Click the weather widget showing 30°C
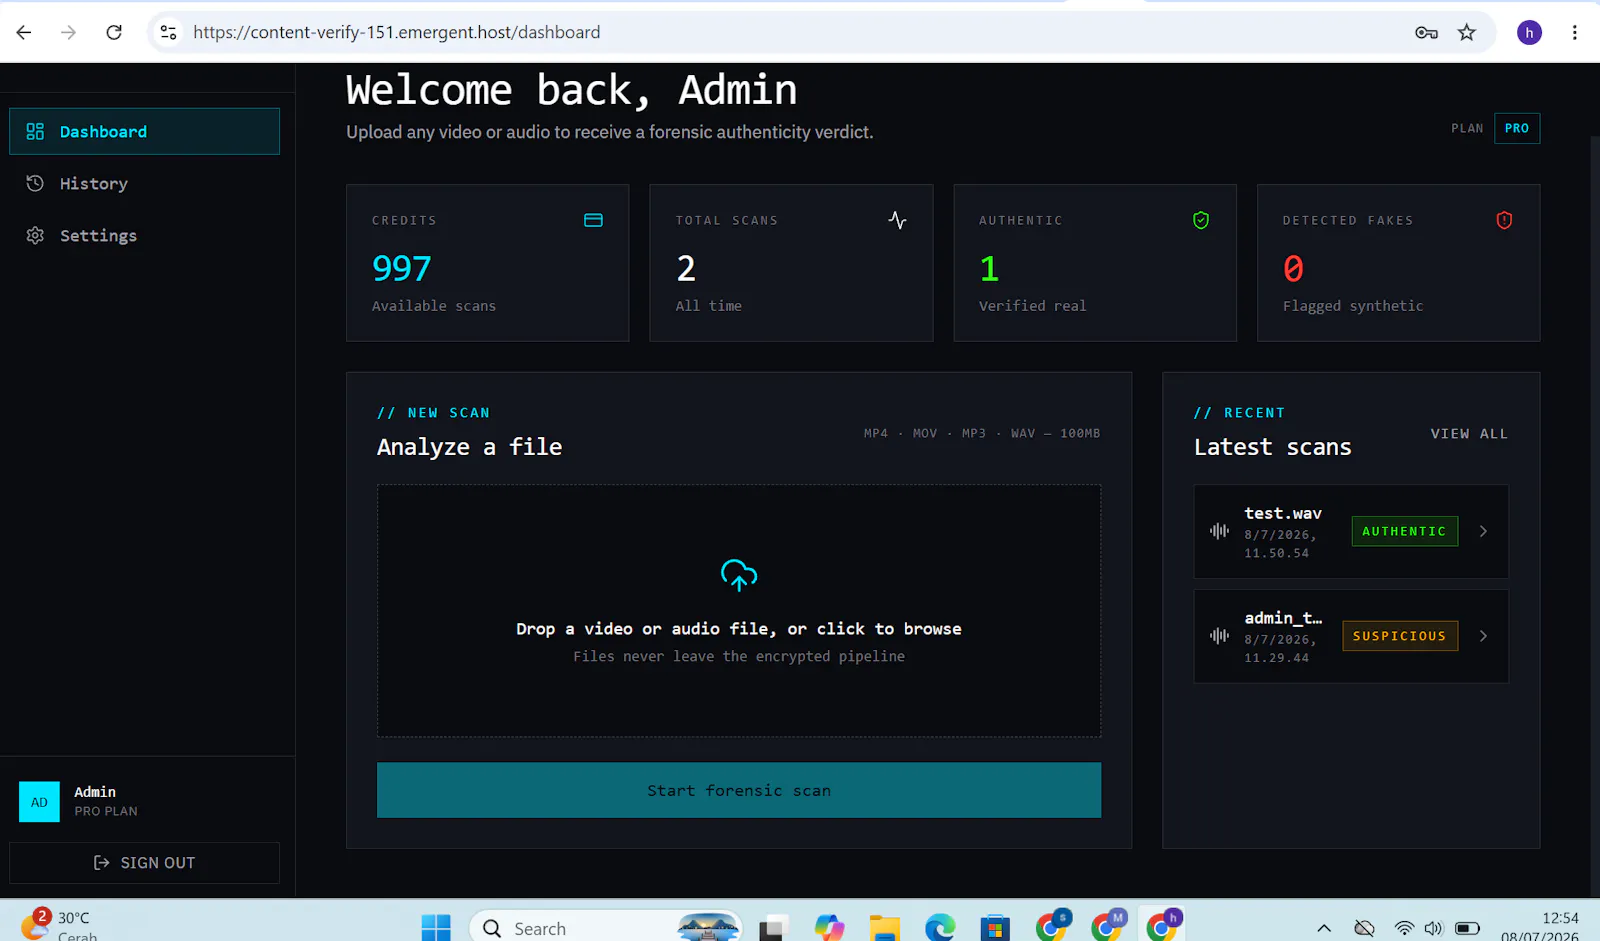This screenshot has width=1600, height=941. [x=60, y=925]
